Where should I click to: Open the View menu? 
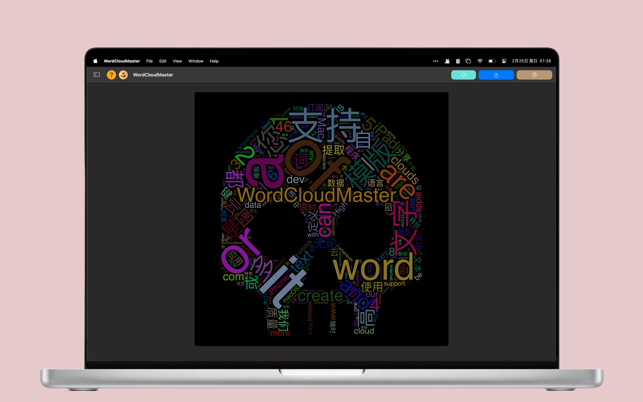click(x=177, y=61)
